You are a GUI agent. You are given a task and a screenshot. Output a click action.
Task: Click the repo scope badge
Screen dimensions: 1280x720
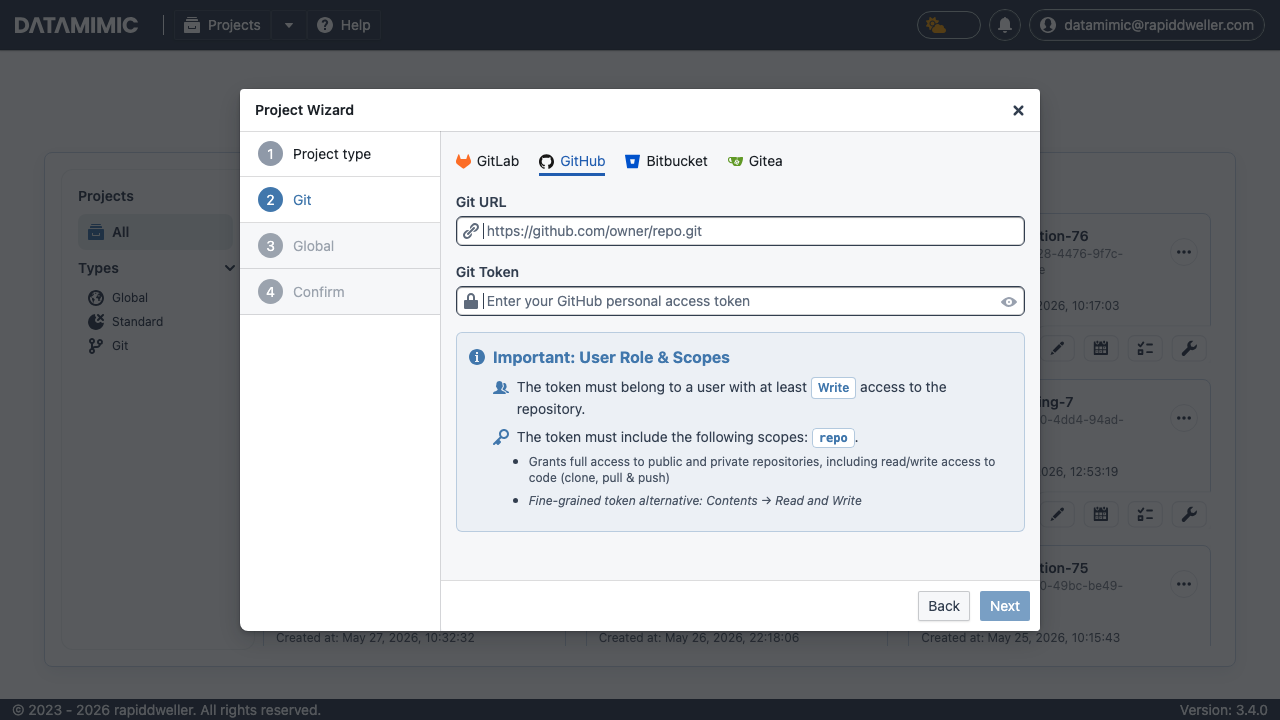click(x=833, y=437)
